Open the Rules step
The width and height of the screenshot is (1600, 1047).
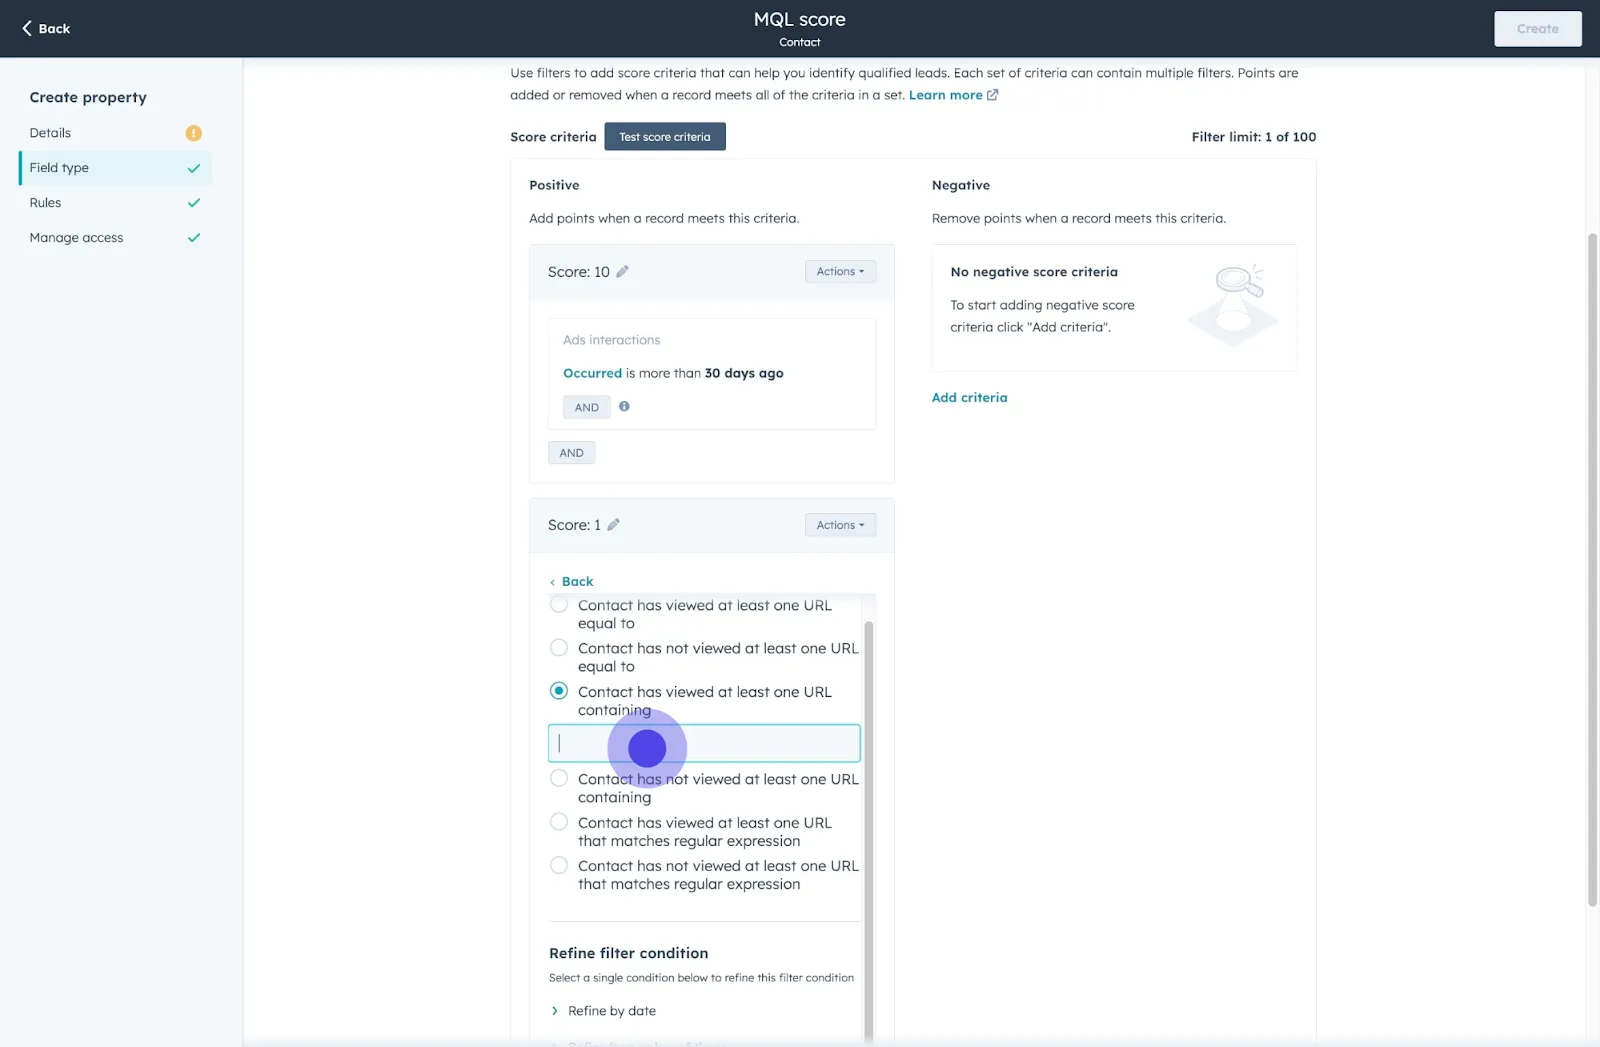(45, 203)
